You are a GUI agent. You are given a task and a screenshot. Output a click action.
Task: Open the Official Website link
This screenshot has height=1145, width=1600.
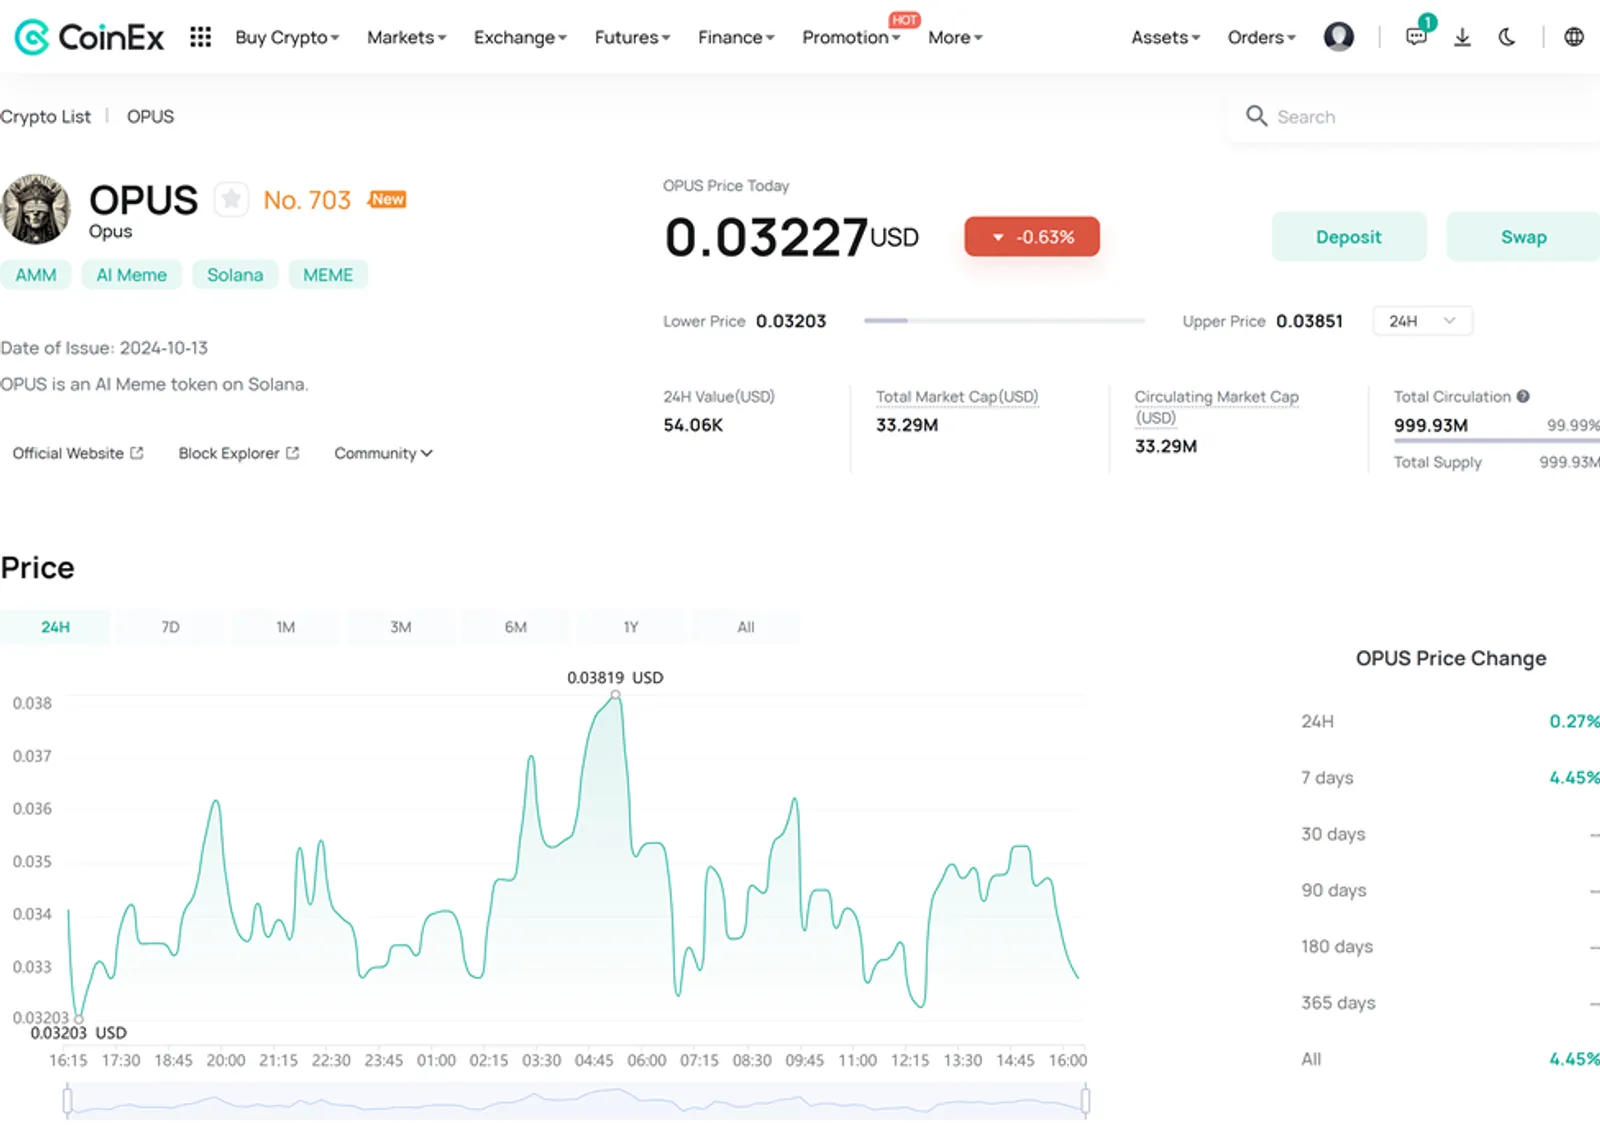[x=78, y=453]
